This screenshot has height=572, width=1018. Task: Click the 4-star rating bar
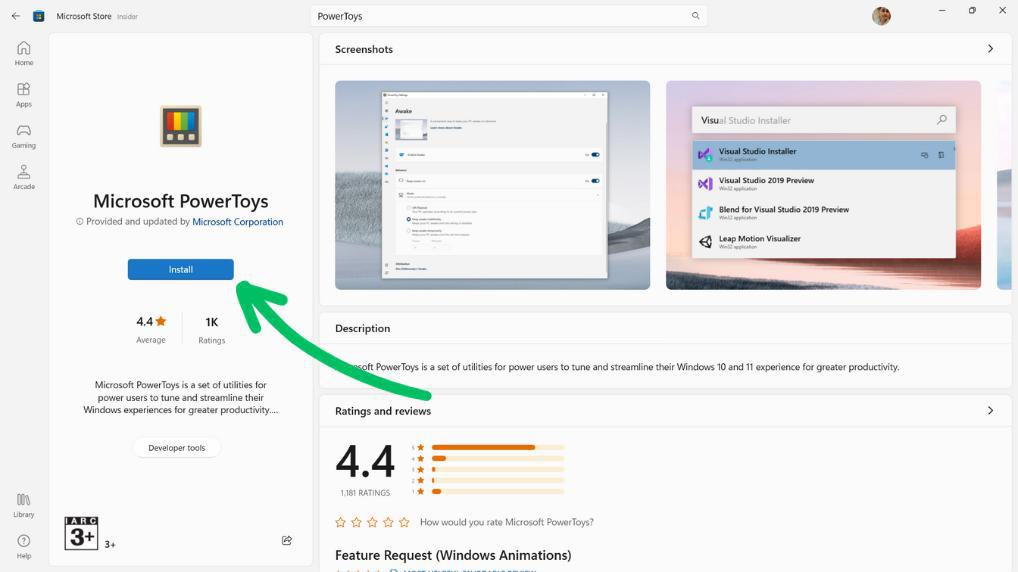[498, 458]
